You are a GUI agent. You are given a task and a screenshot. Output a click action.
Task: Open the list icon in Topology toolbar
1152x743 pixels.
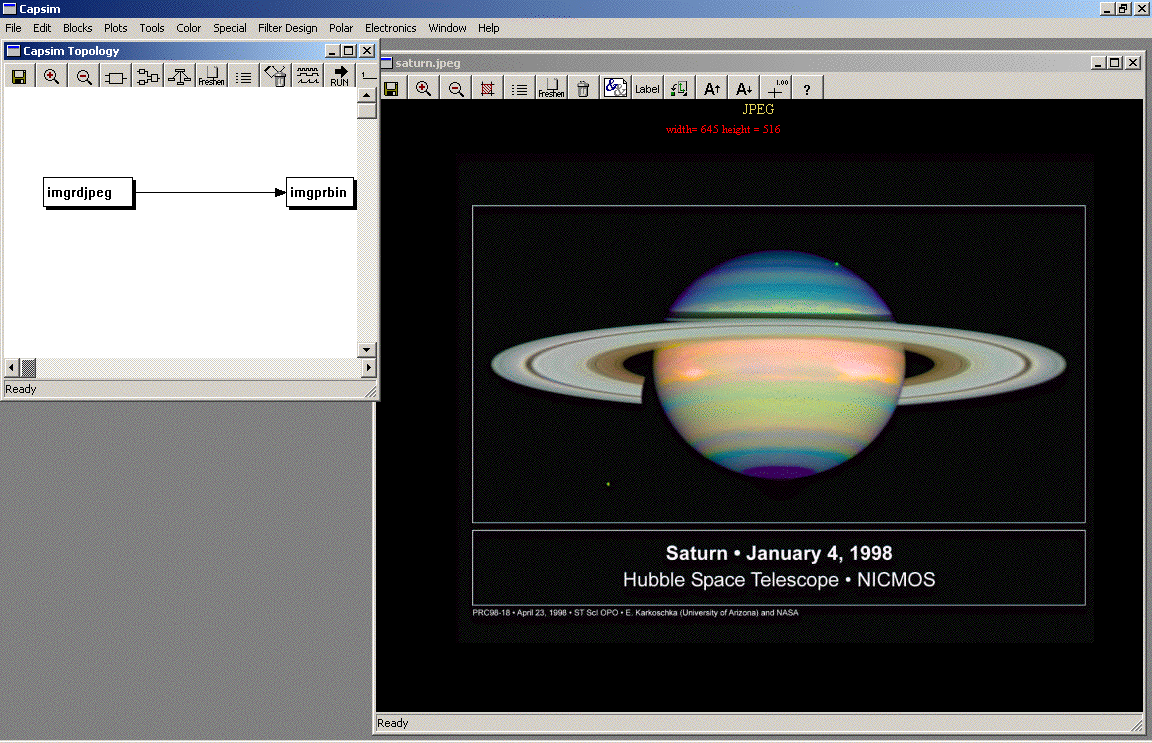pyautogui.click(x=243, y=76)
